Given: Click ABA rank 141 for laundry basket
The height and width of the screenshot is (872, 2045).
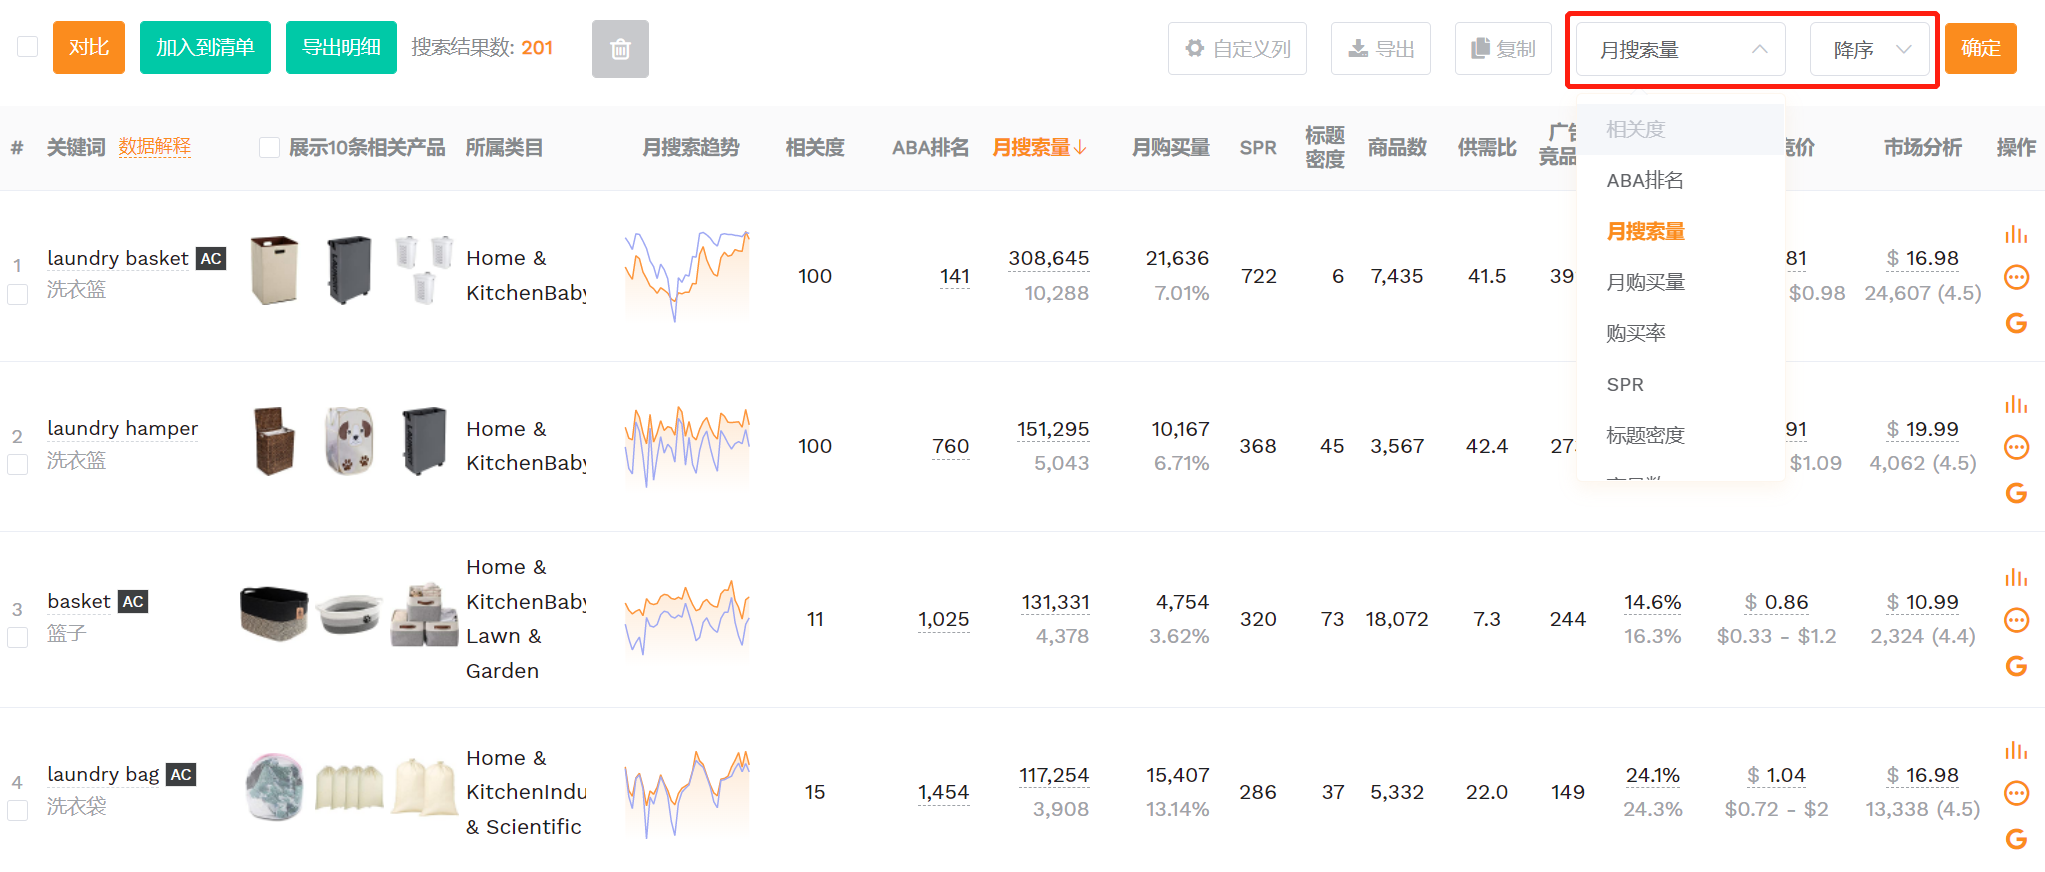Looking at the screenshot, I should point(955,276).
